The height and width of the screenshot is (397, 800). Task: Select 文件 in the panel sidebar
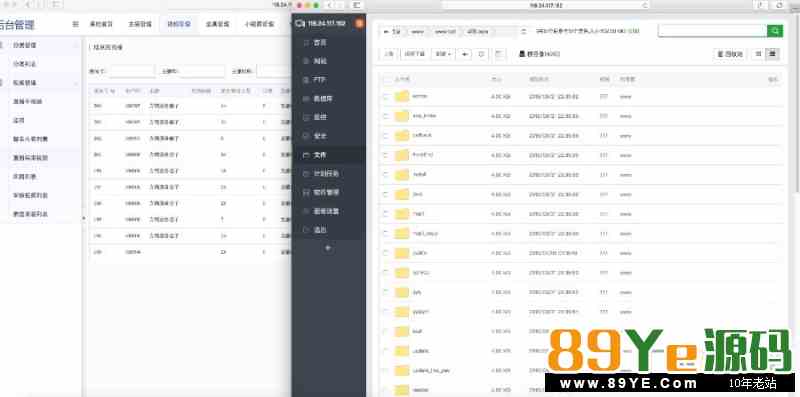(329, 155)
